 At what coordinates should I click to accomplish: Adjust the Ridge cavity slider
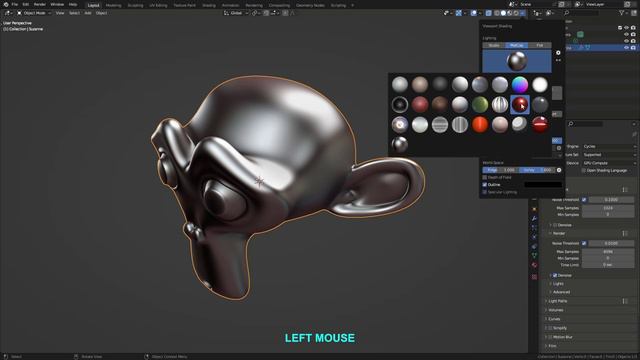click(x=501, y=170)
